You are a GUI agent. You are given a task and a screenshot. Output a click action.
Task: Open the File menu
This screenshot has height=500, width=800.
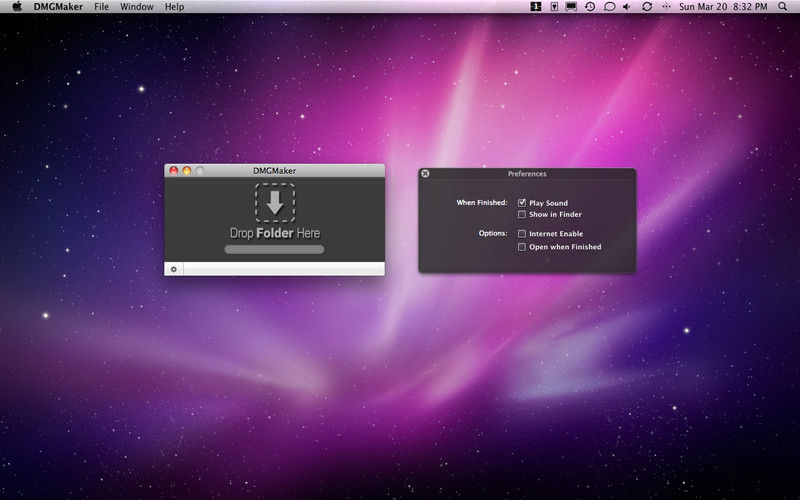102,7
